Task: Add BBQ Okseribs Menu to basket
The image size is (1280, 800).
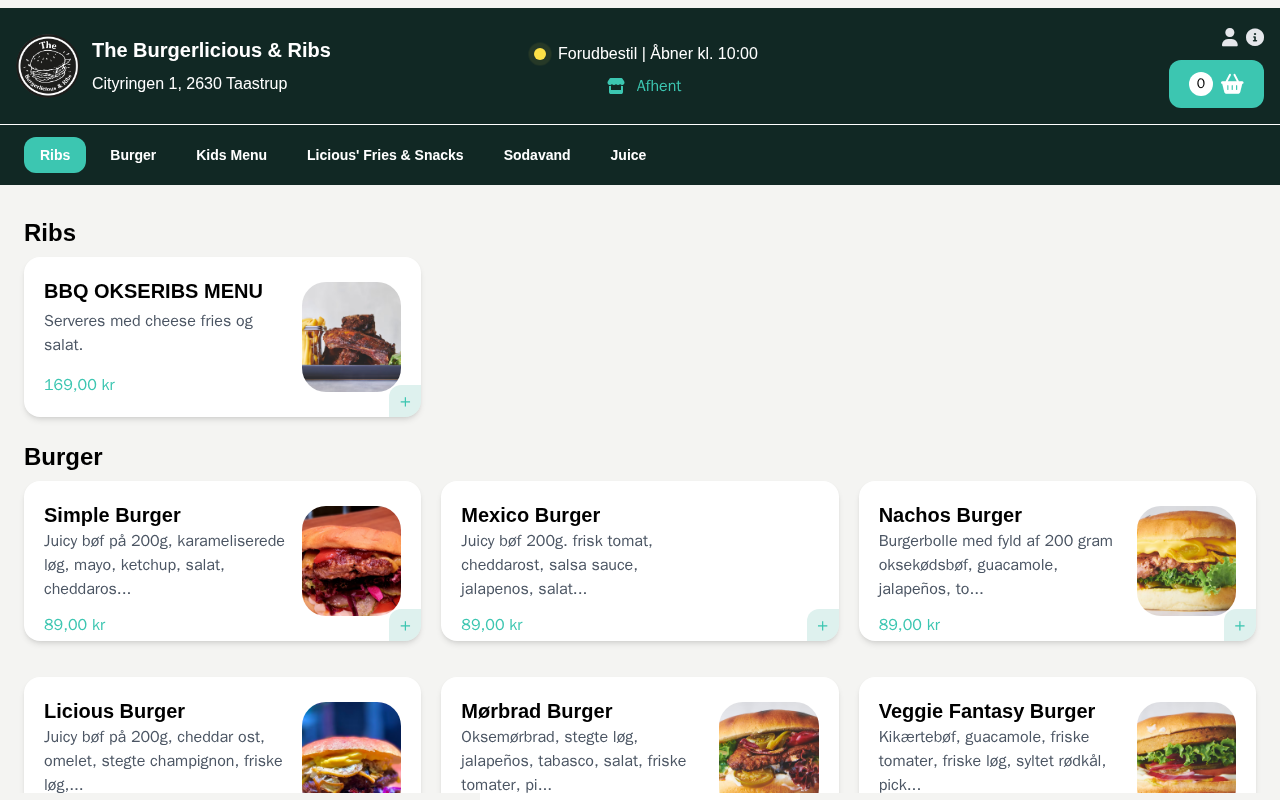Action: click(x=405, y=401)
